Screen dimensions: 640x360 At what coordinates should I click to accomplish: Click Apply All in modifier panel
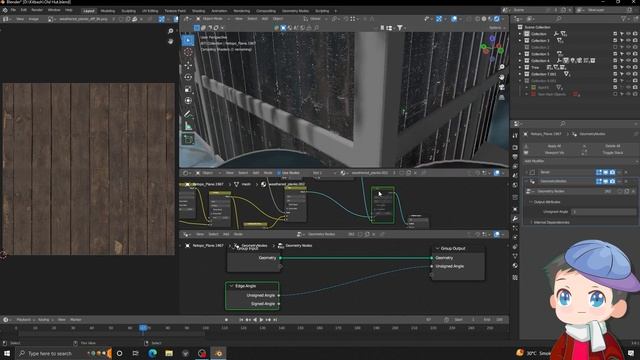pos(553,146)
